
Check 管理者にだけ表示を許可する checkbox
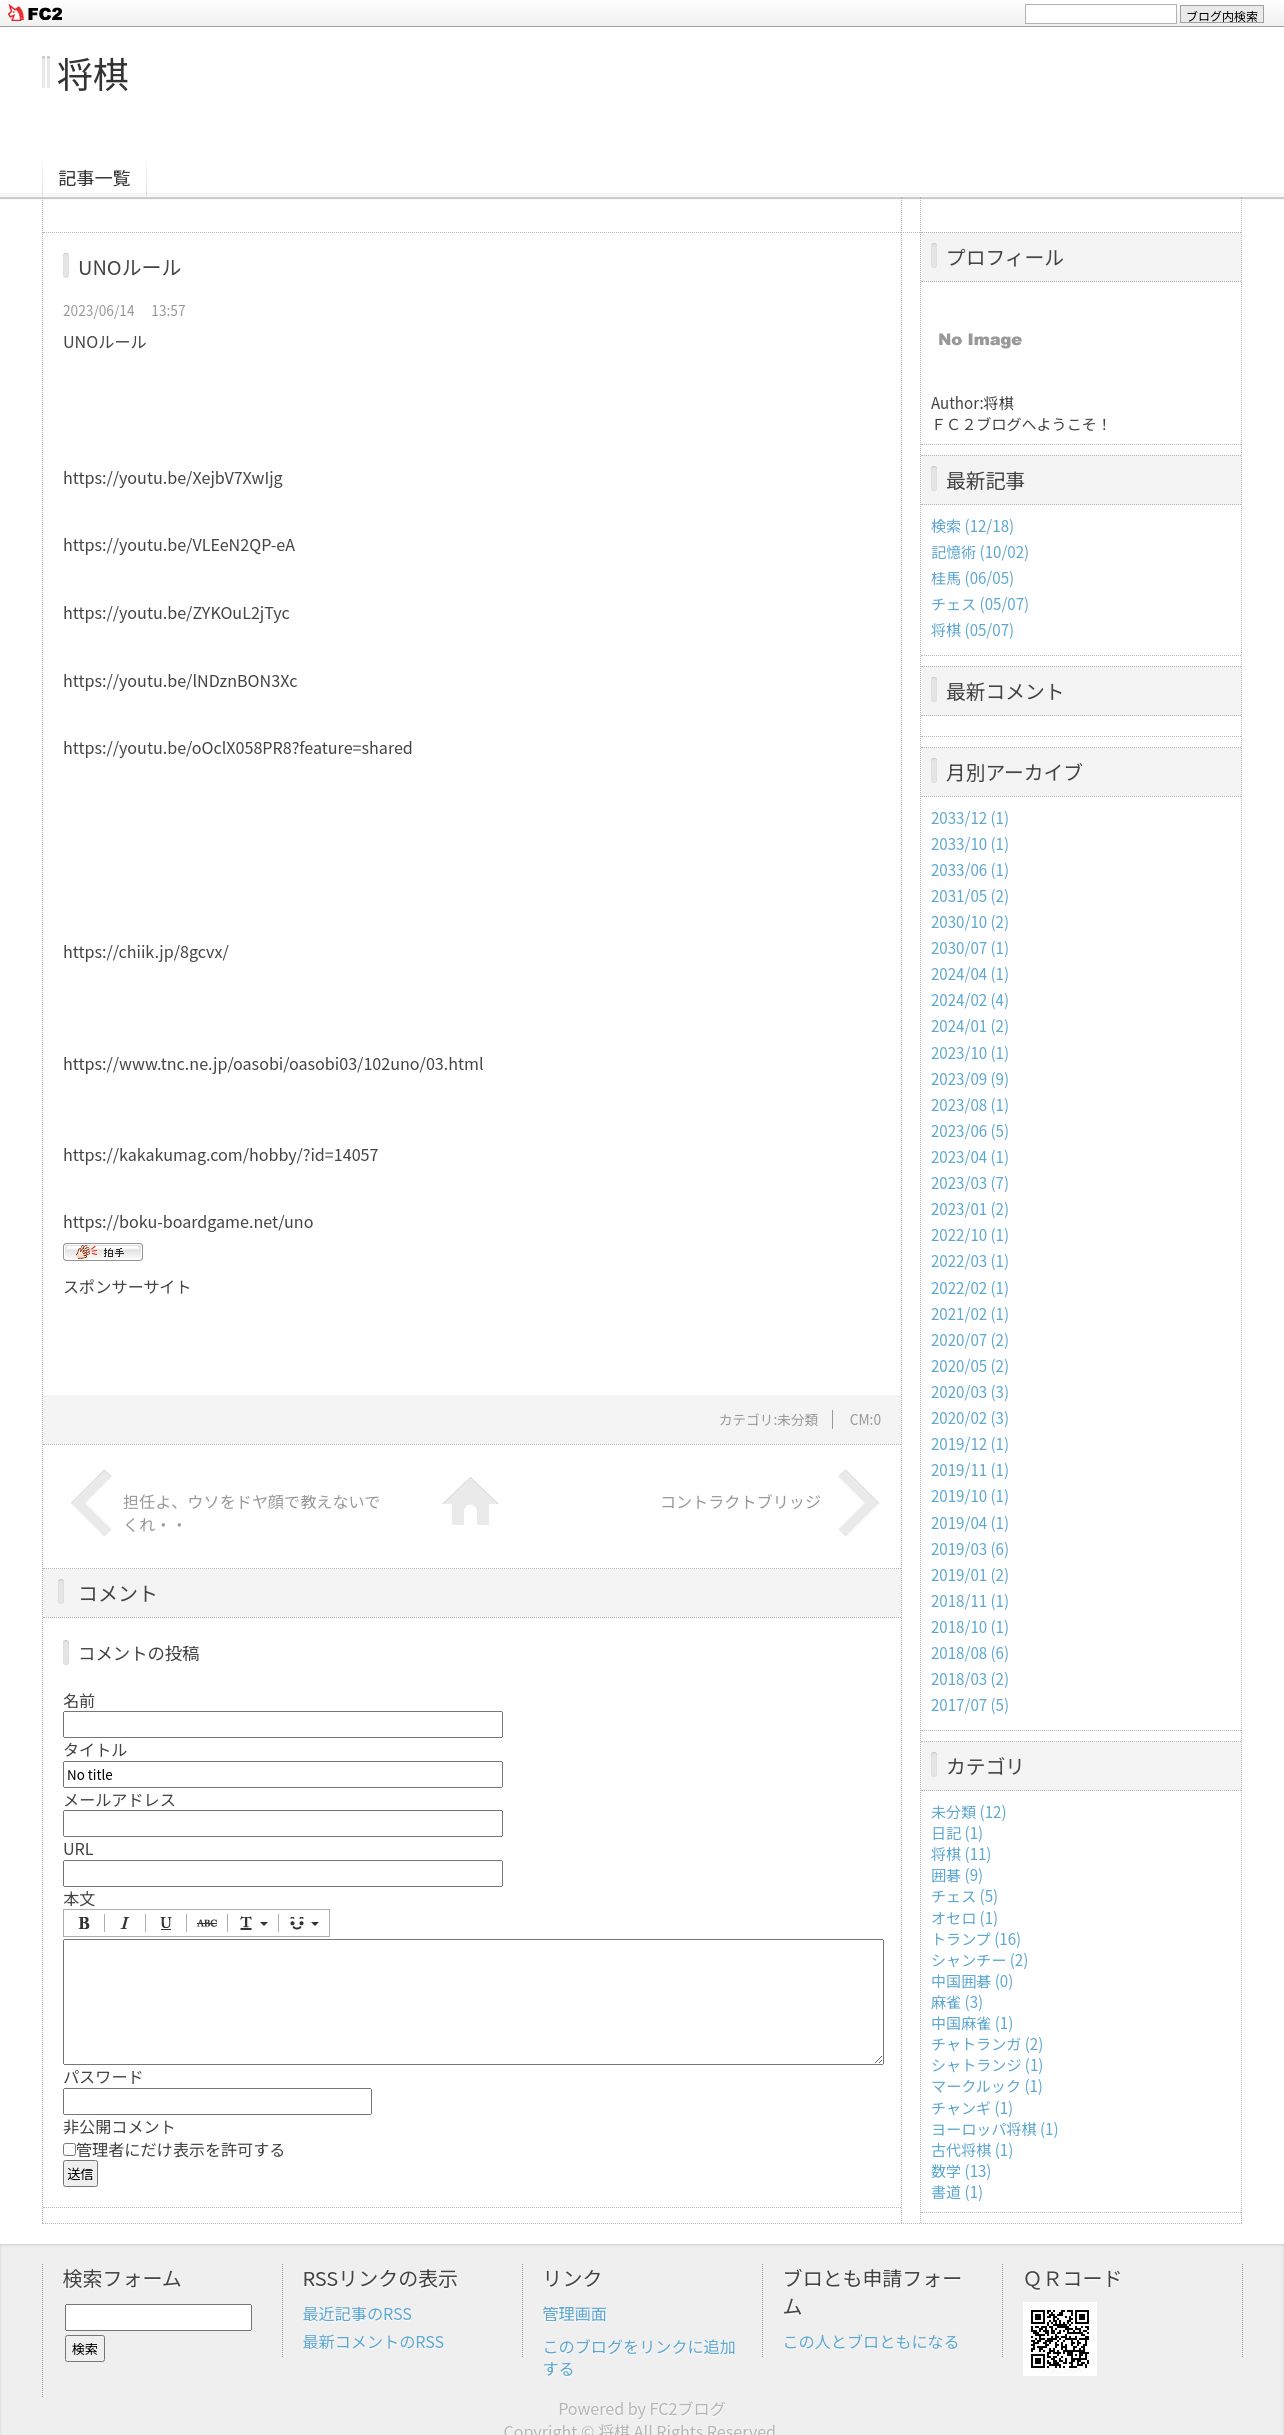[70, 2149]
